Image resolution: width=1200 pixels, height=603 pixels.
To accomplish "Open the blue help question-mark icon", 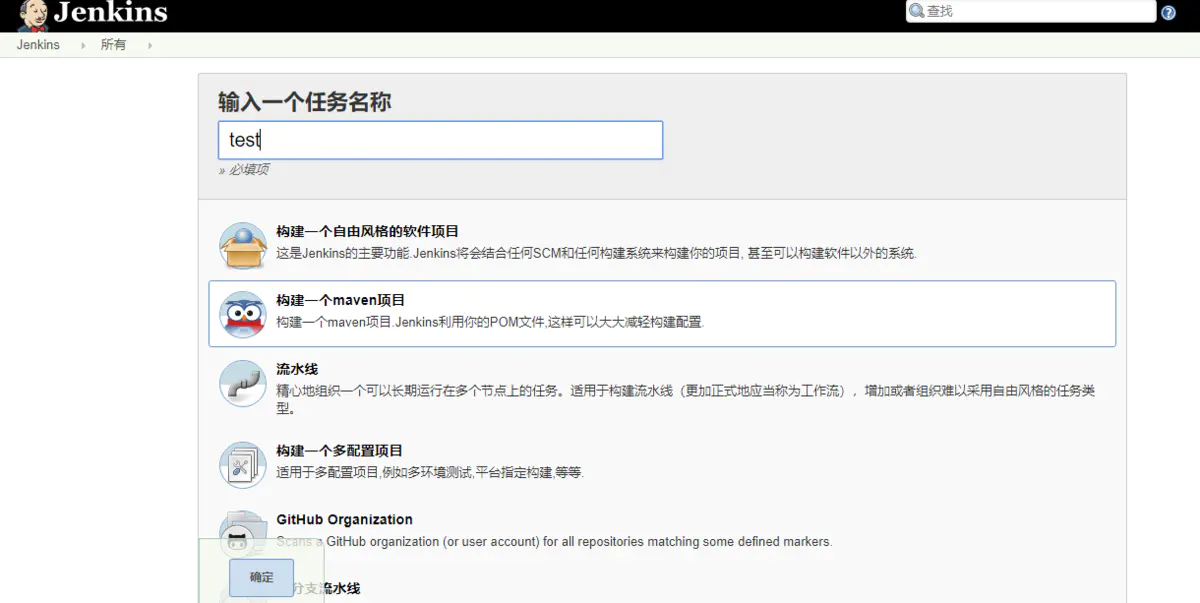I will pos(1168,12).
